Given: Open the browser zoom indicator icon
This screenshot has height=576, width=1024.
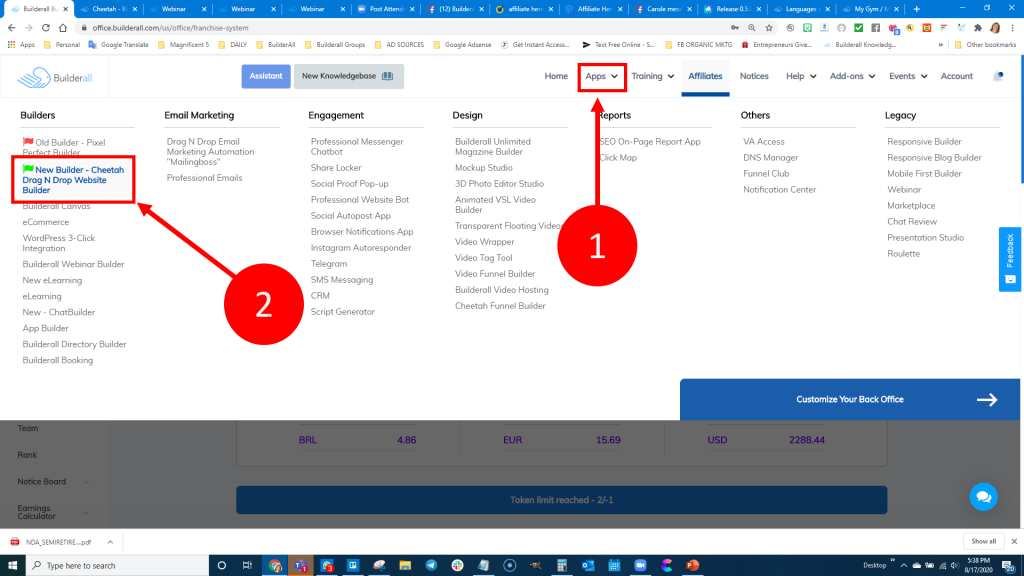Looking at the screenshot, I should tap(752, 28).
